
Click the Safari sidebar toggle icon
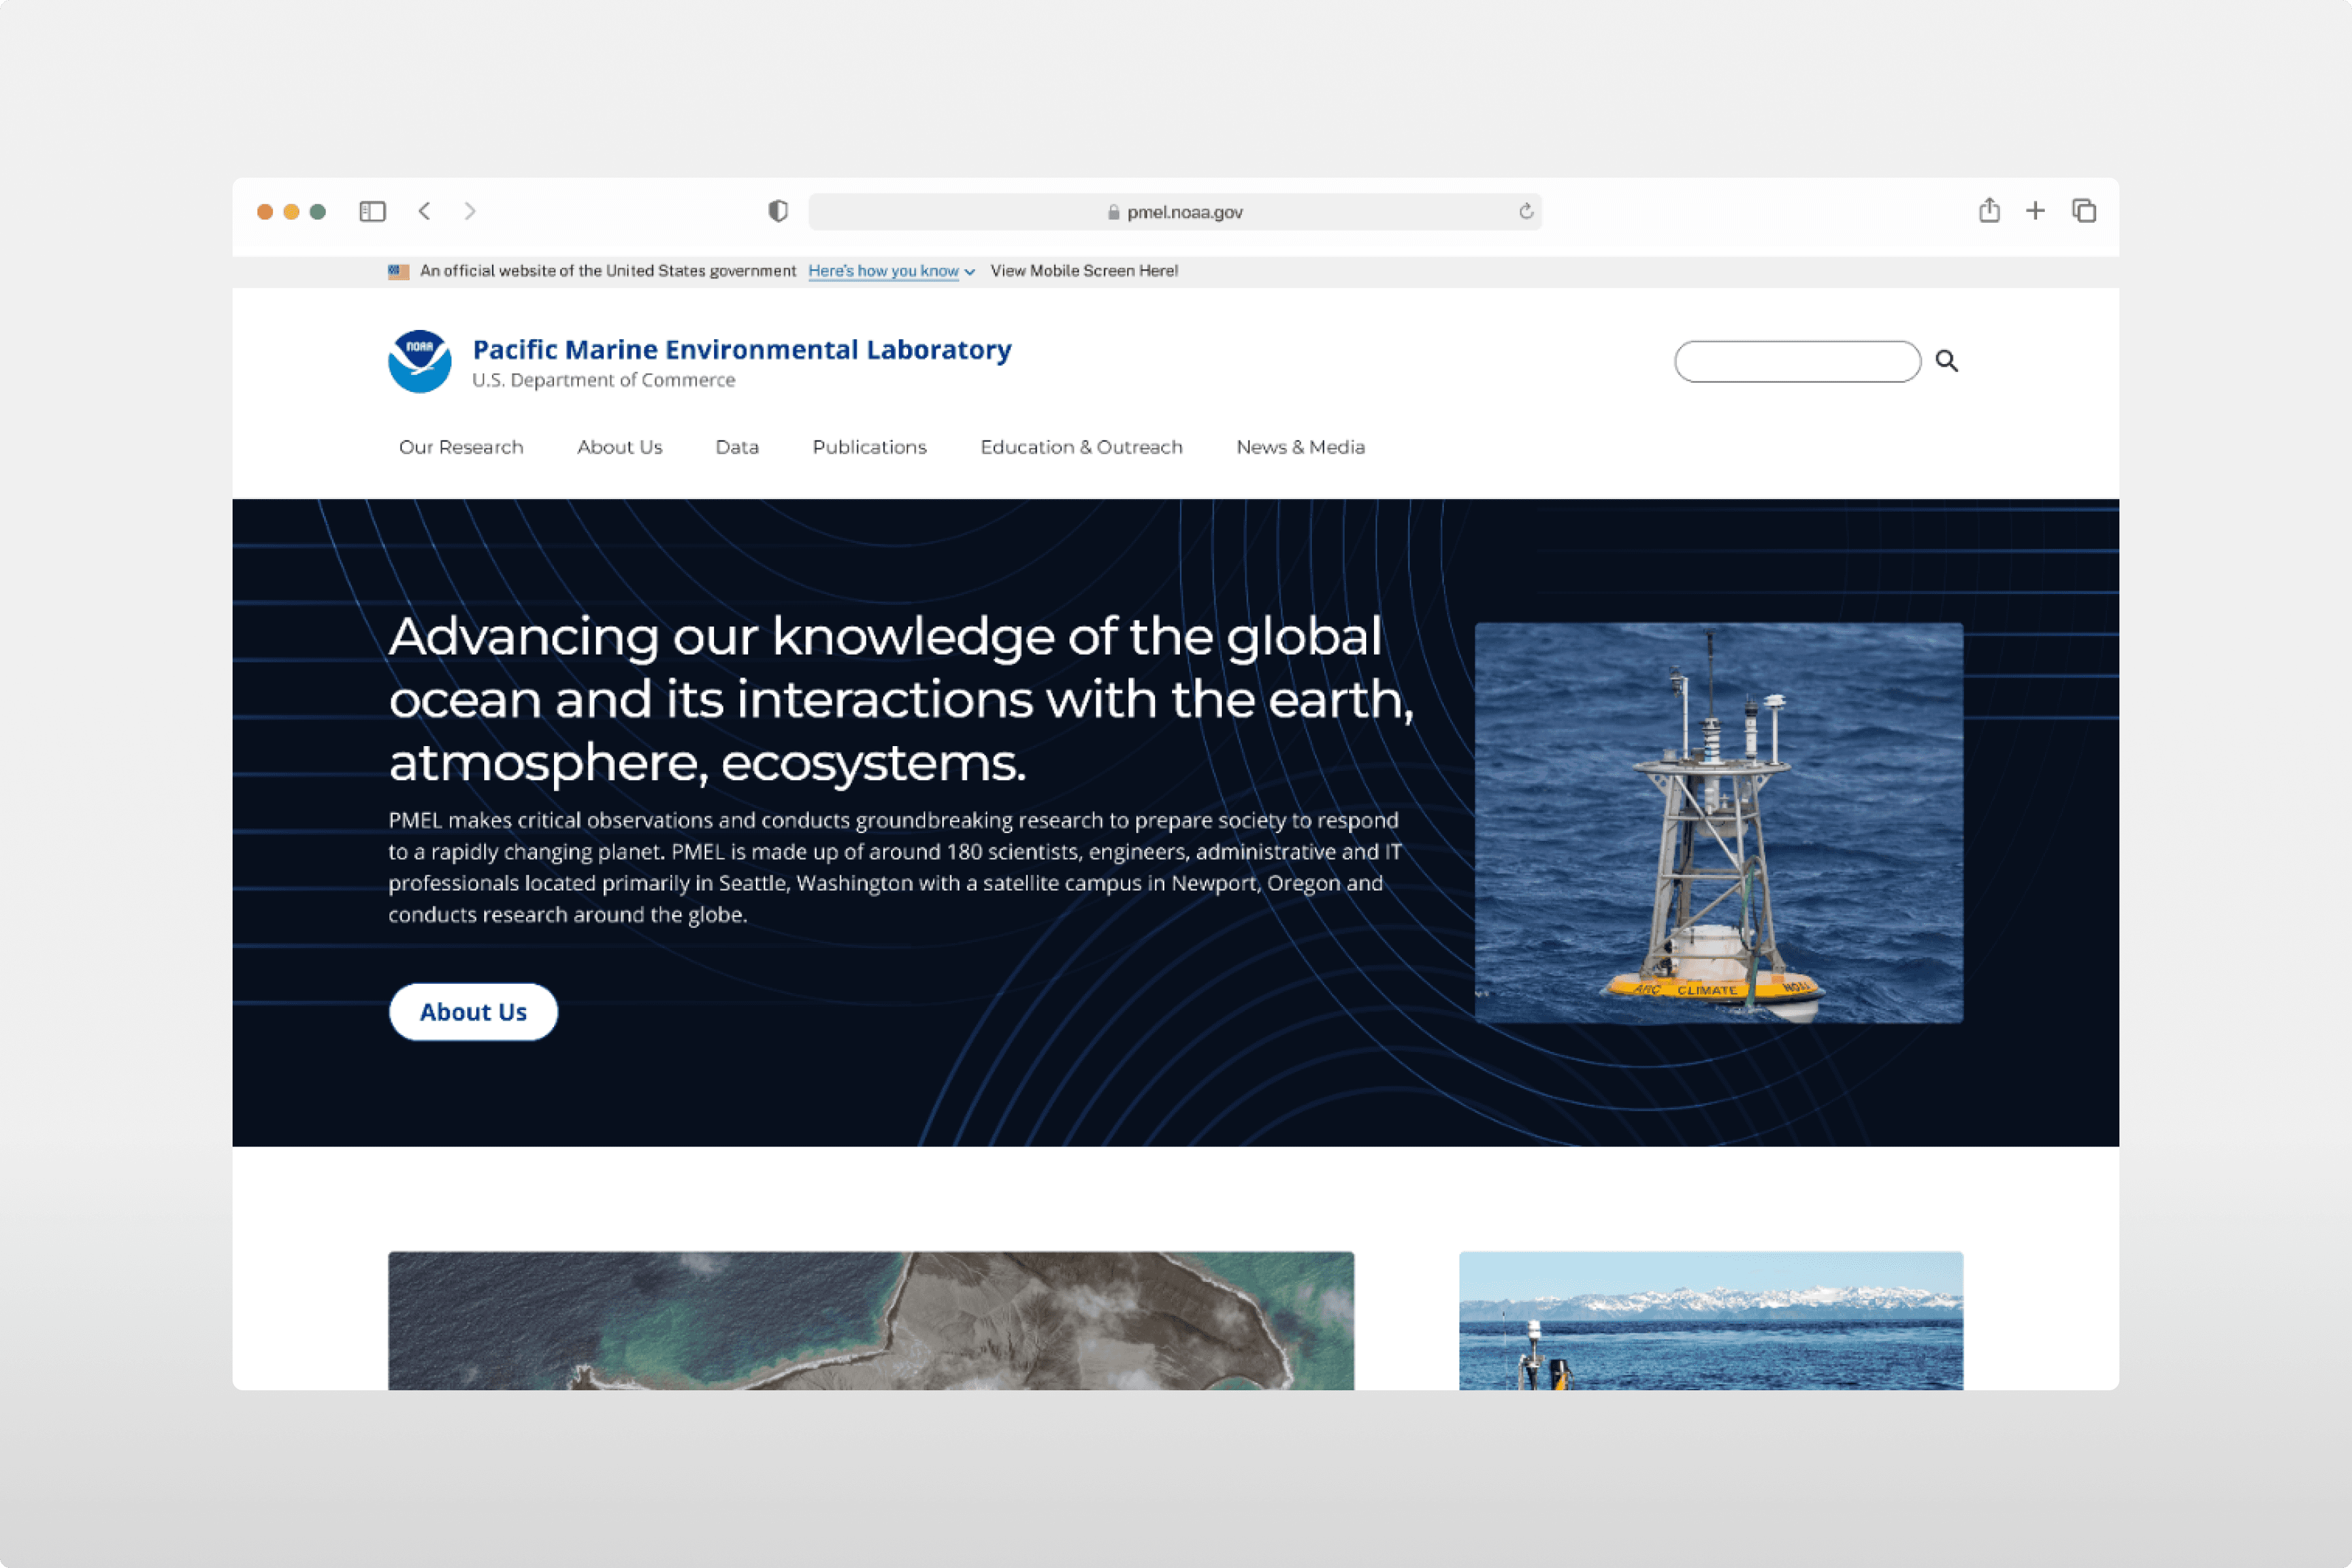click(x=372, y=211)
